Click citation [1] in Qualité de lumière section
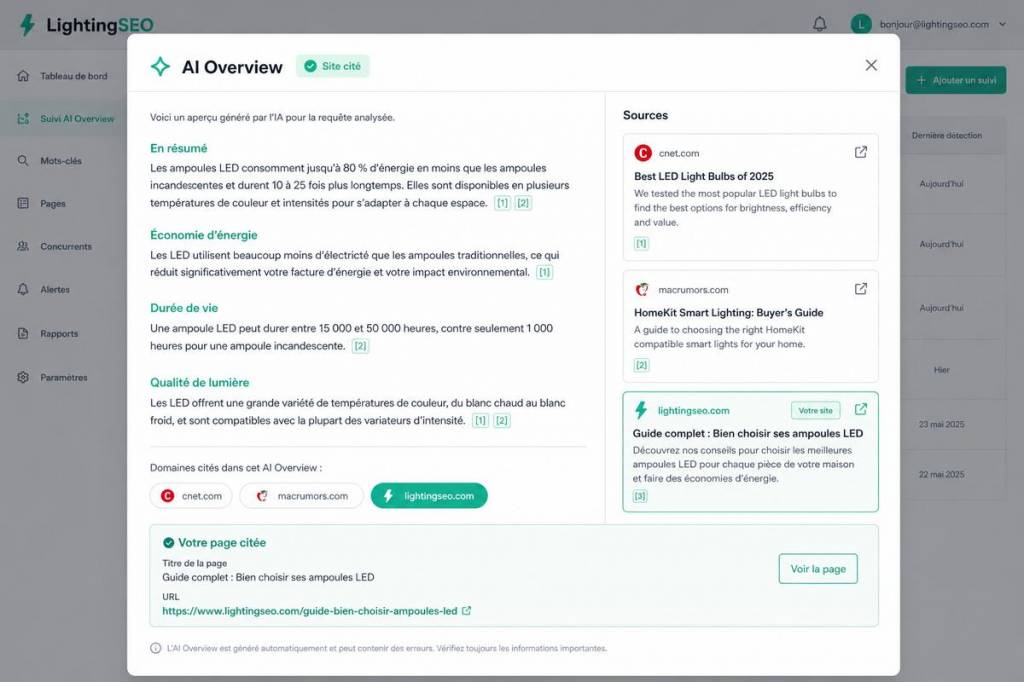 (x=481, y=421)
